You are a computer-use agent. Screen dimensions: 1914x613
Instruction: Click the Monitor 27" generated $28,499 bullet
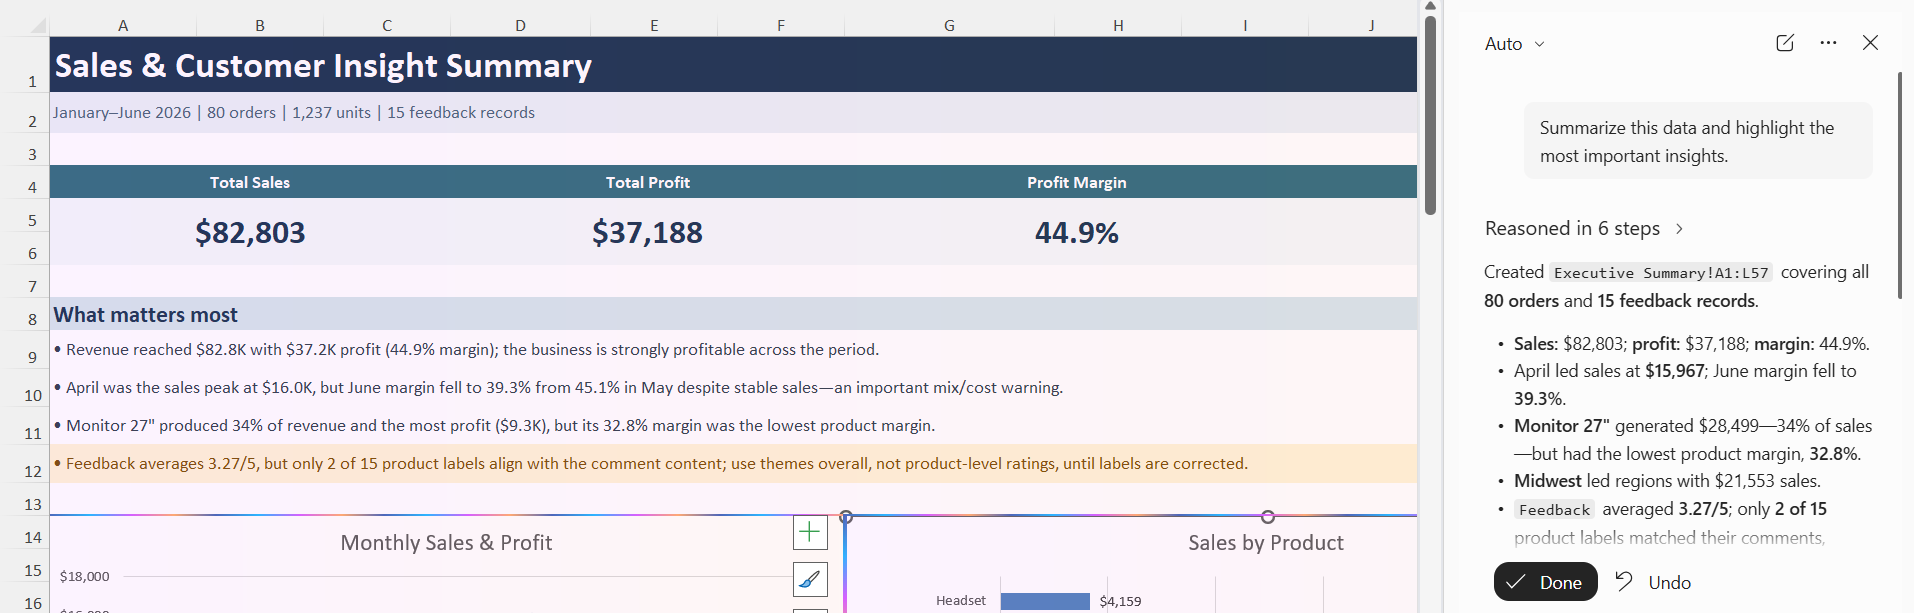click(1693, 439)
